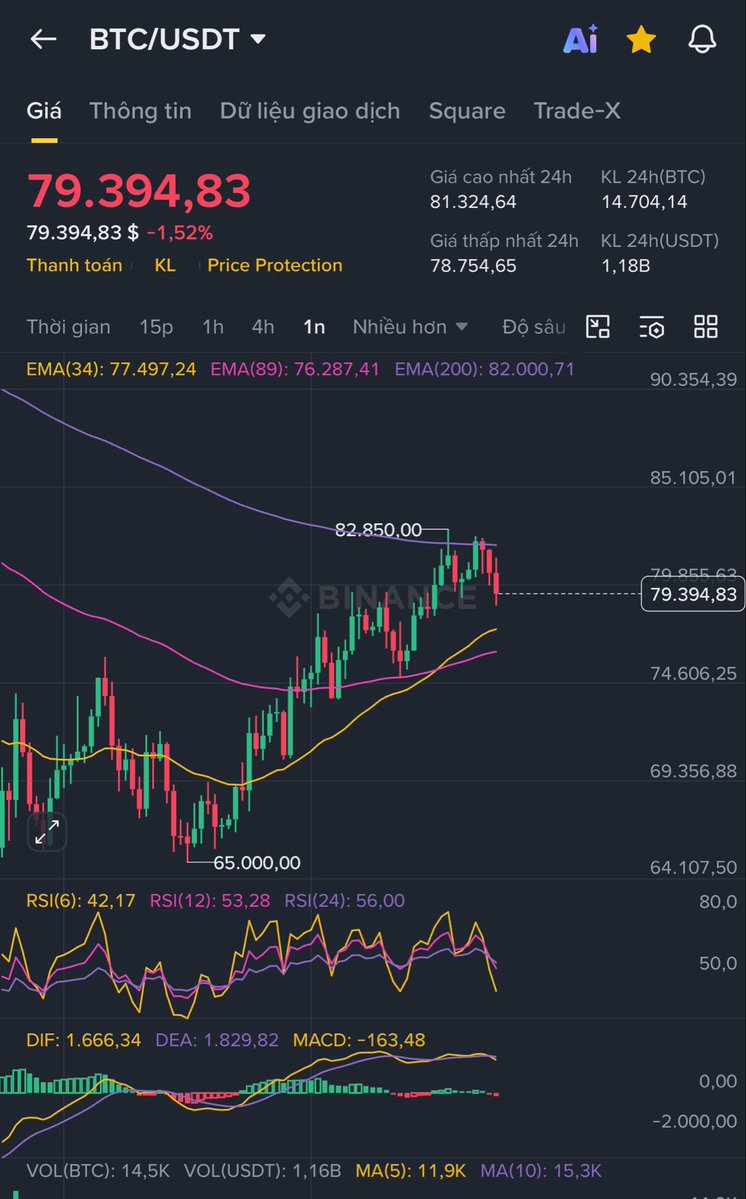Tap the EMA(89) indicator label

coord(295,369)
